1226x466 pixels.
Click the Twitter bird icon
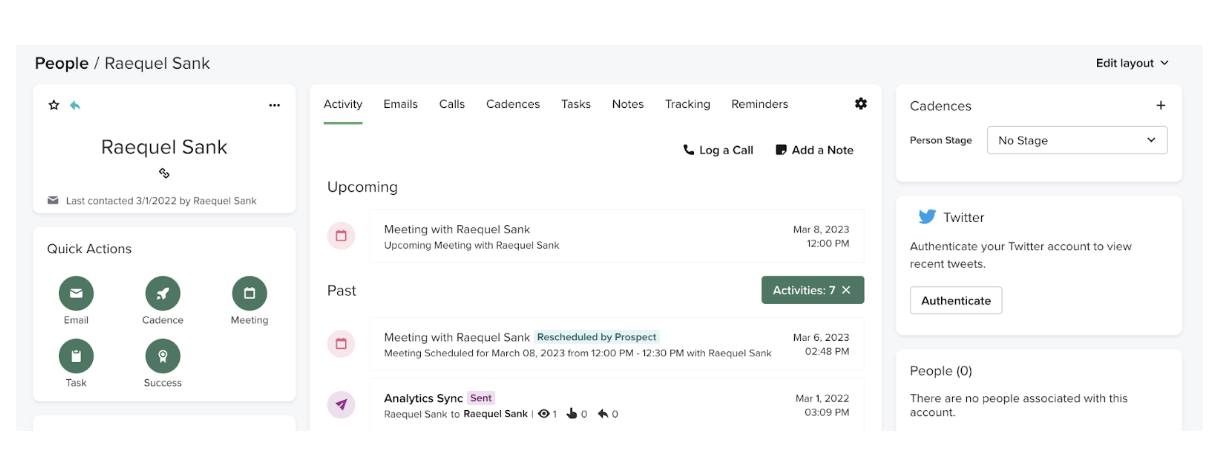tap(927, 217)
